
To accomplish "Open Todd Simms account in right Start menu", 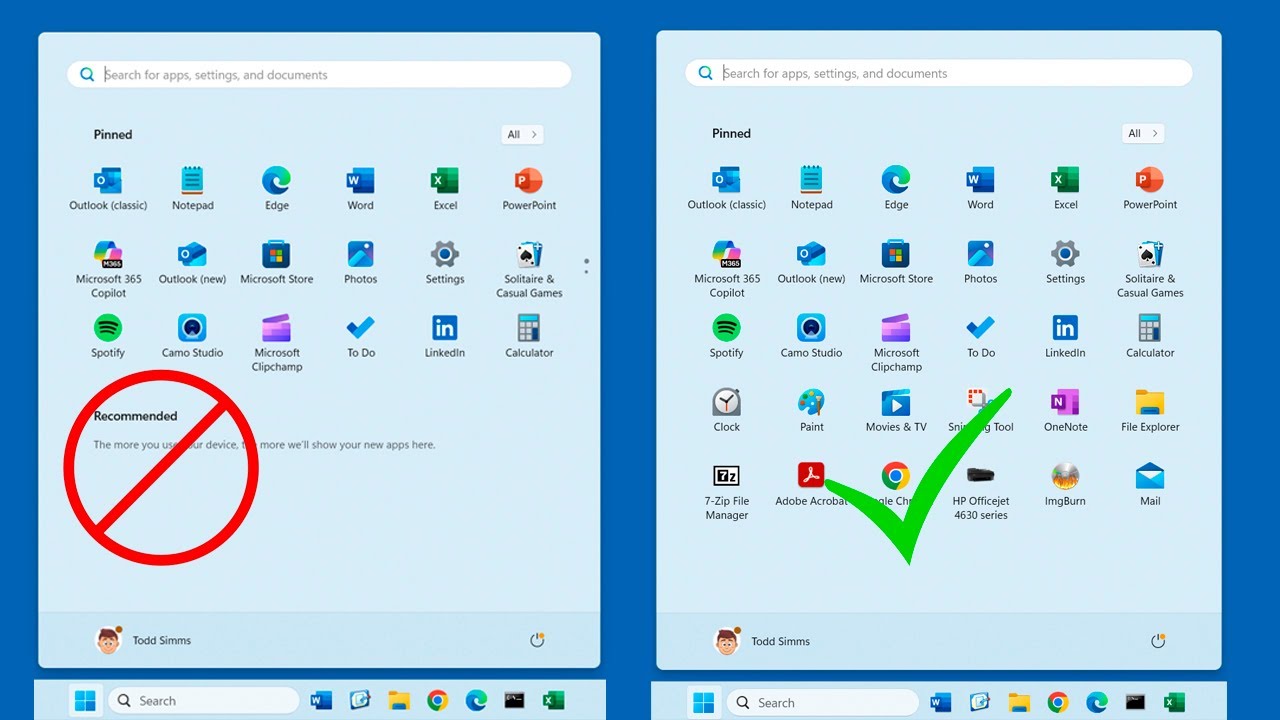I will [762, 641].
